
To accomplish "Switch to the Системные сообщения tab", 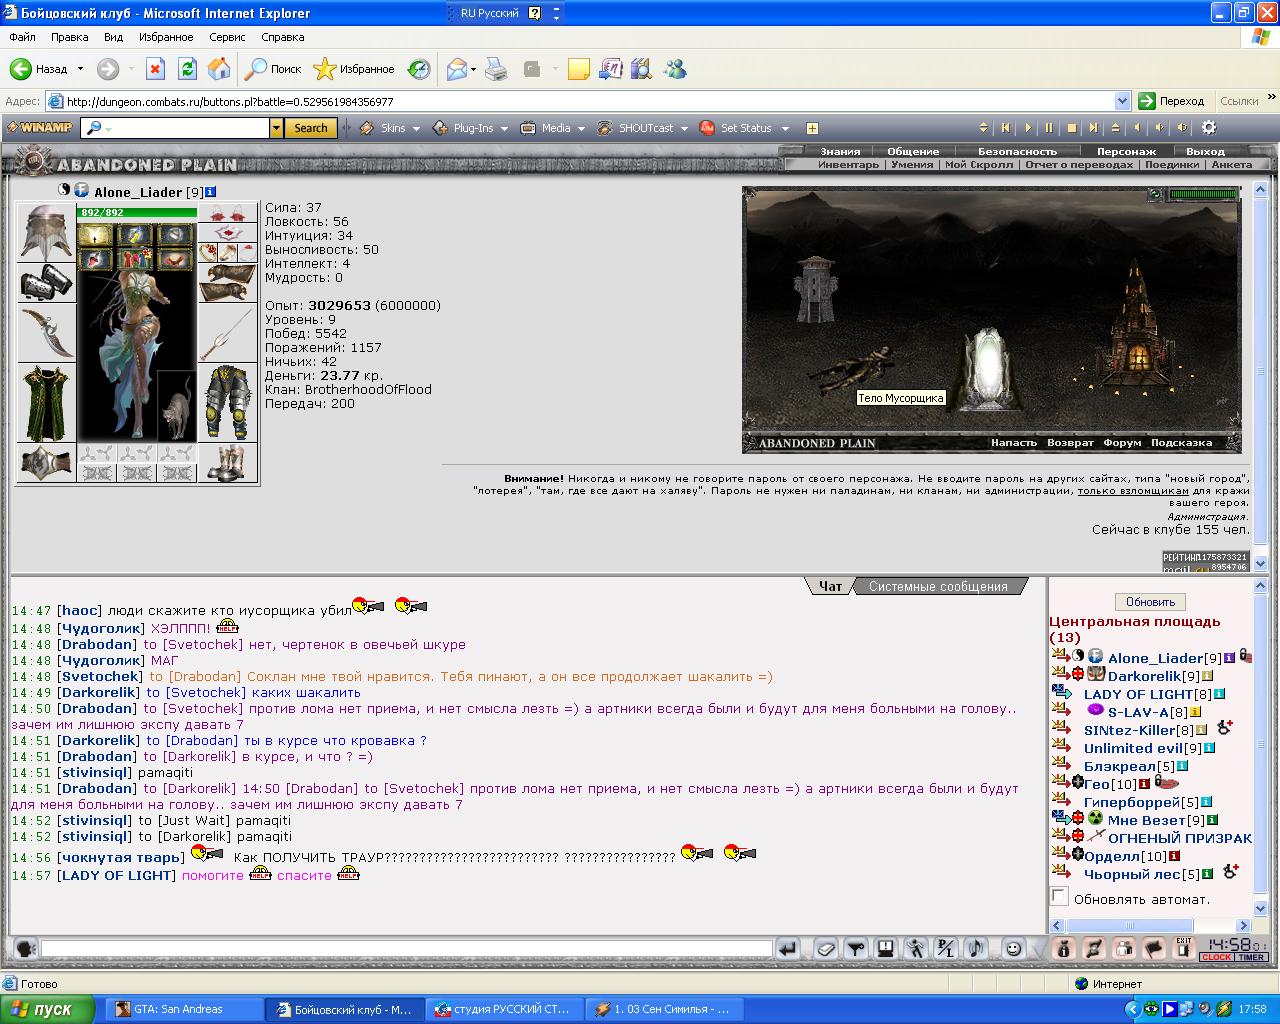I will click(938, 587).
